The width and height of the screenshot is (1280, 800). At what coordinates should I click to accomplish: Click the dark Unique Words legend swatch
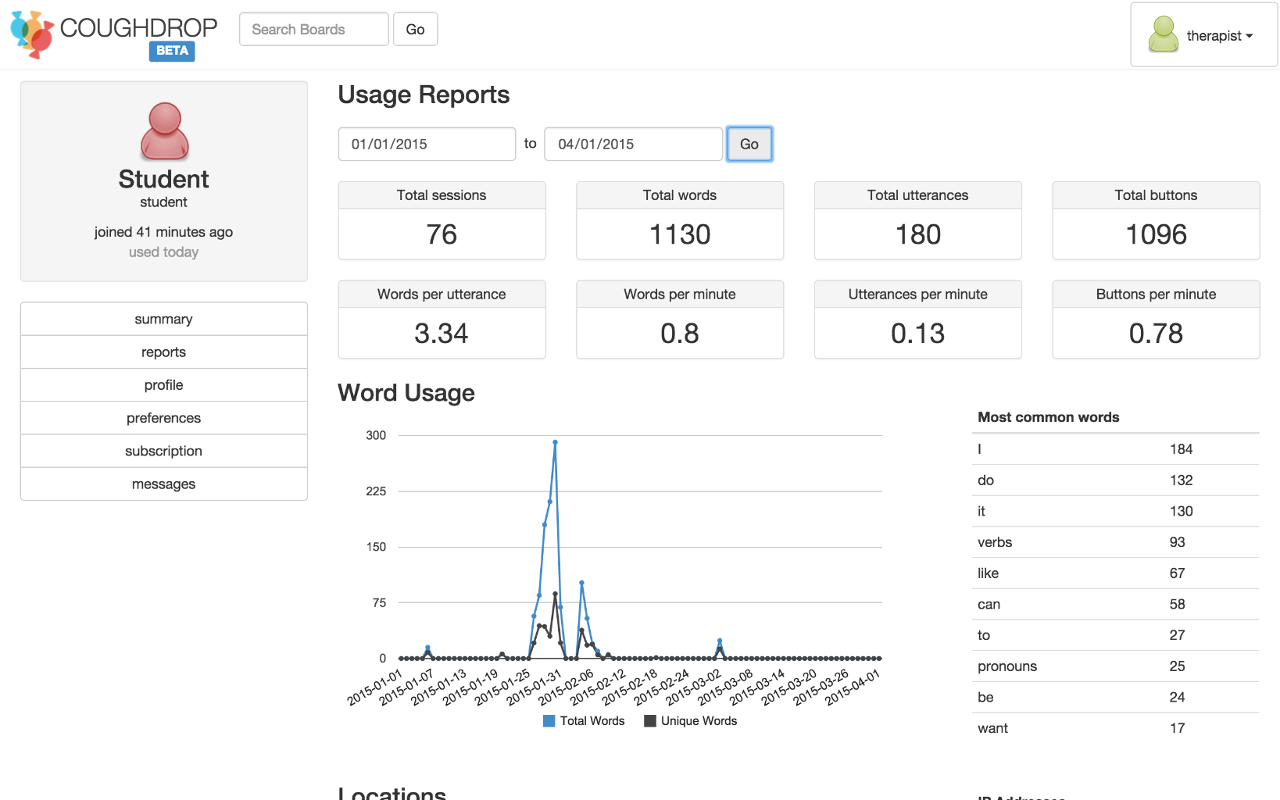[650, 721]
